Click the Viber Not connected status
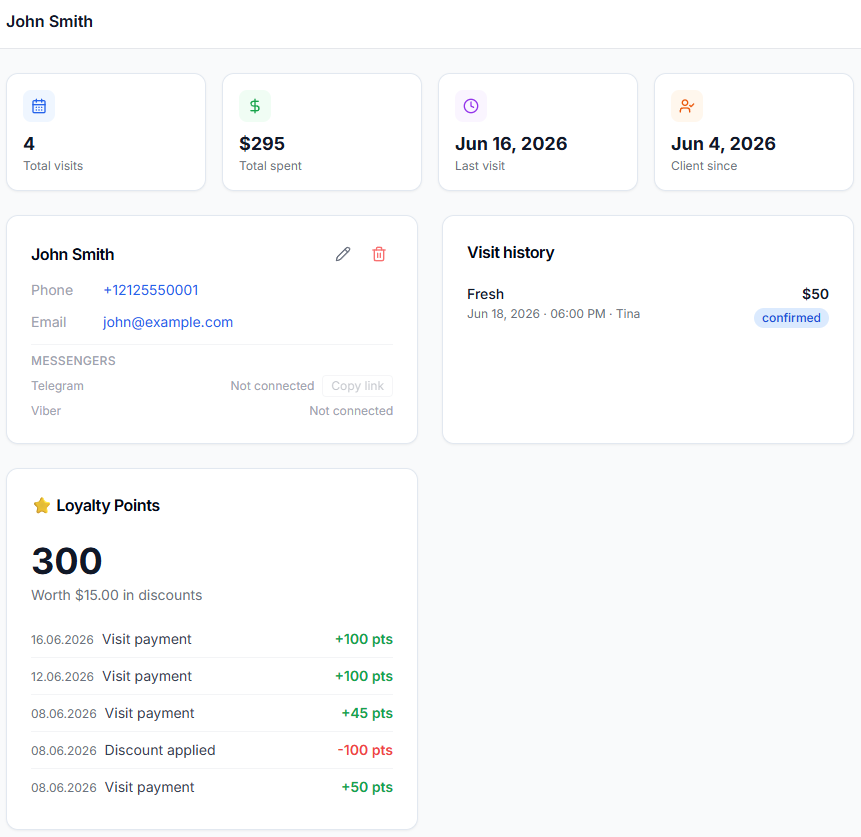This screenshot has width=861, height=837. (351, 411)
